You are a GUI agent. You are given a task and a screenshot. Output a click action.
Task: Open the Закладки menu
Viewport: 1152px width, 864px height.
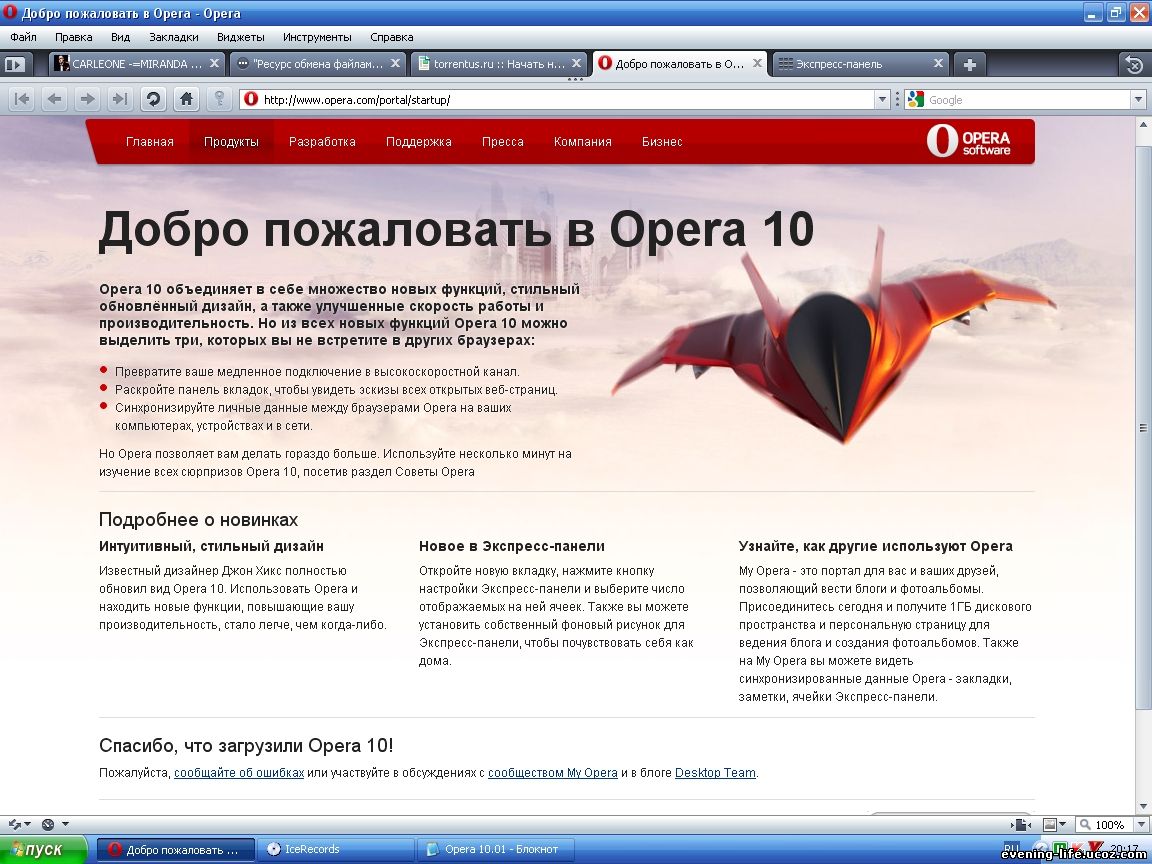[173, 37]
